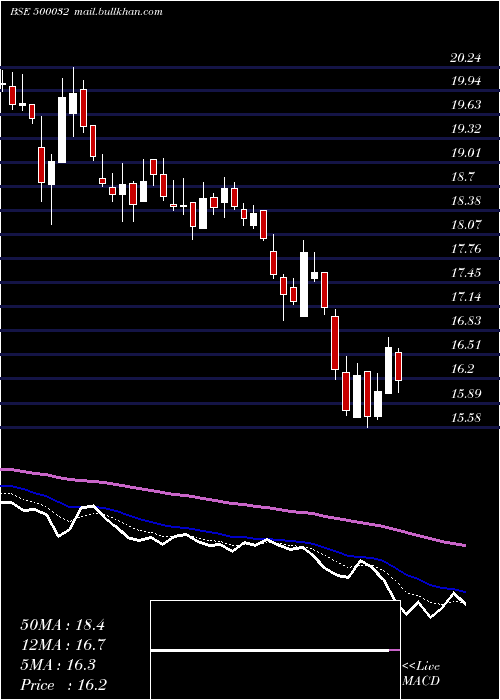
Task: Click the tall white candle below 17.76
Action: point(304,284)
